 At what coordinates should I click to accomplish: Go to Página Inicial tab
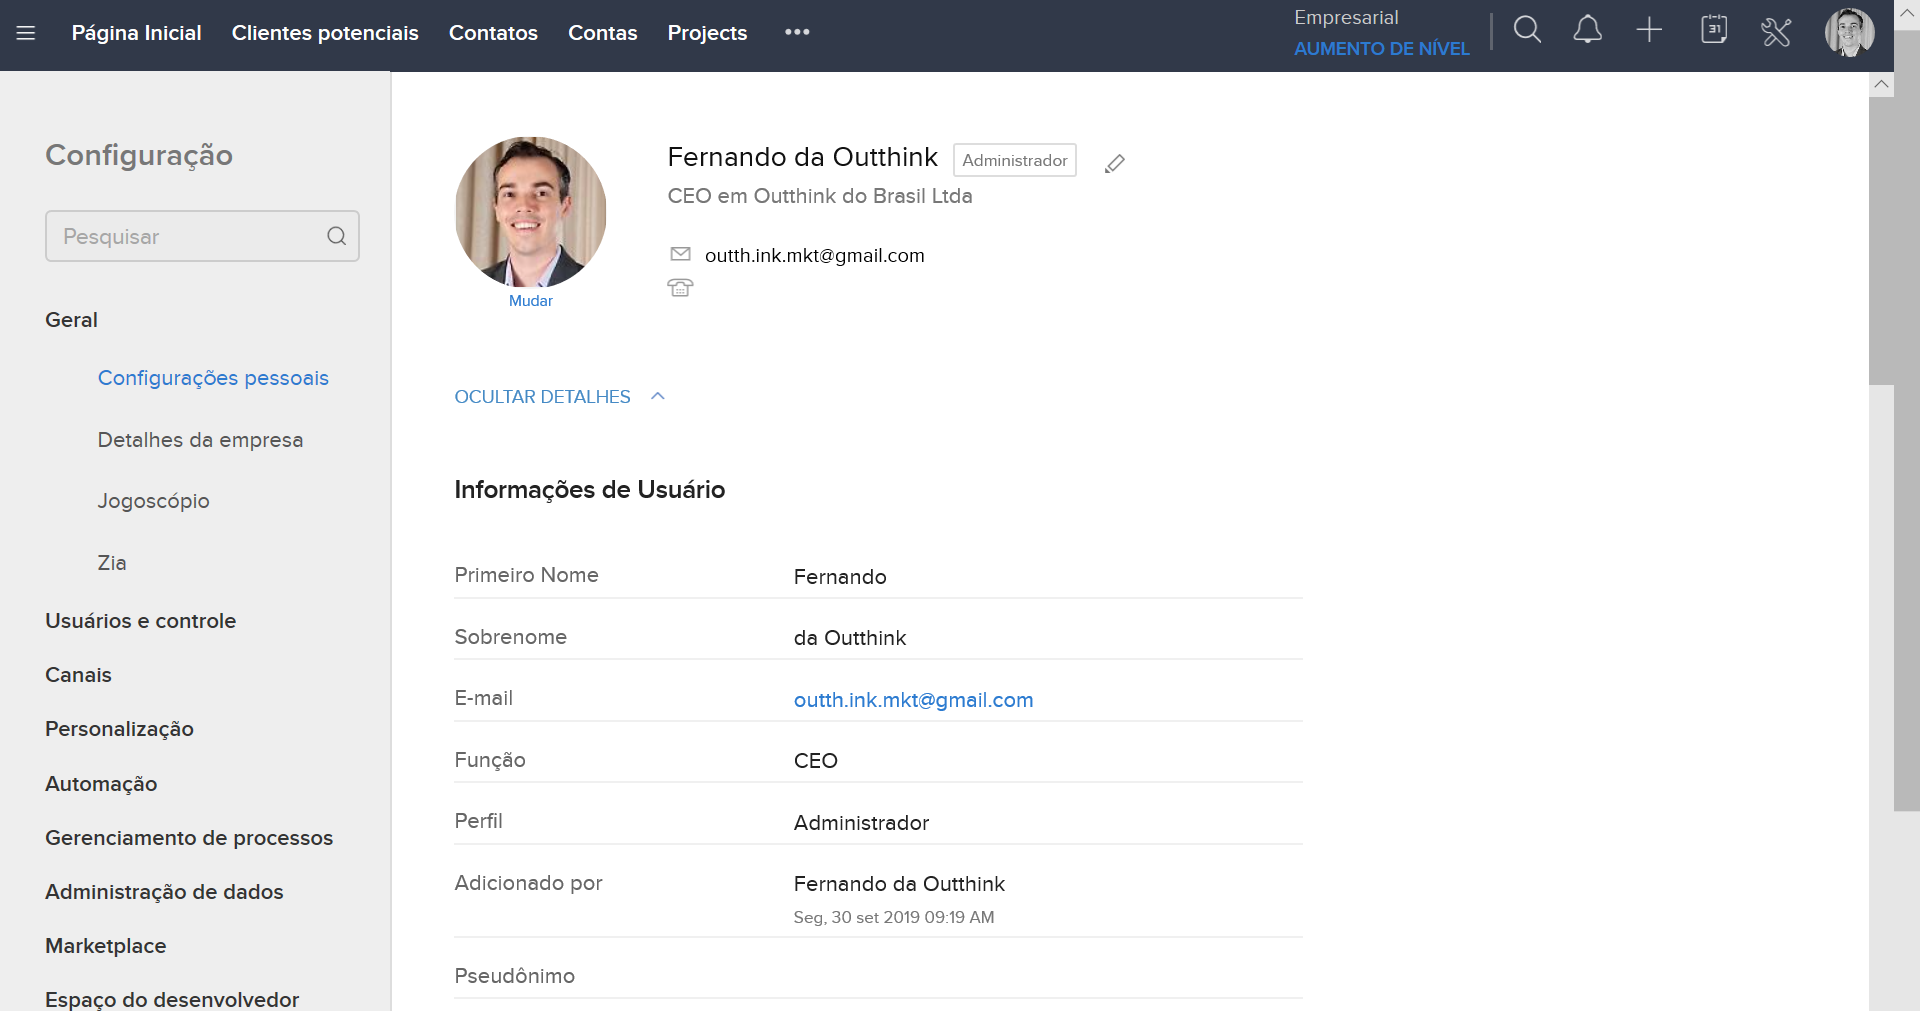click(137, 33)
